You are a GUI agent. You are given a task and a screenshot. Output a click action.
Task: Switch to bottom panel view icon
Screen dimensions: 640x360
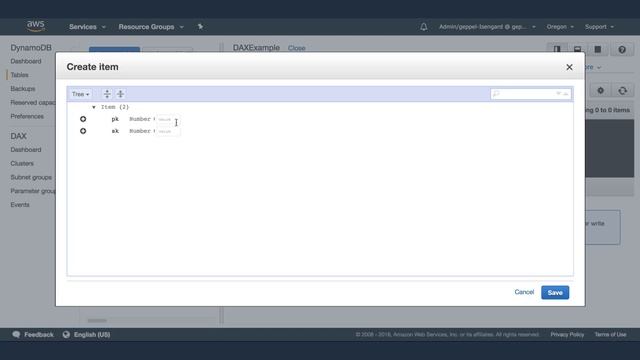point(577,49)
